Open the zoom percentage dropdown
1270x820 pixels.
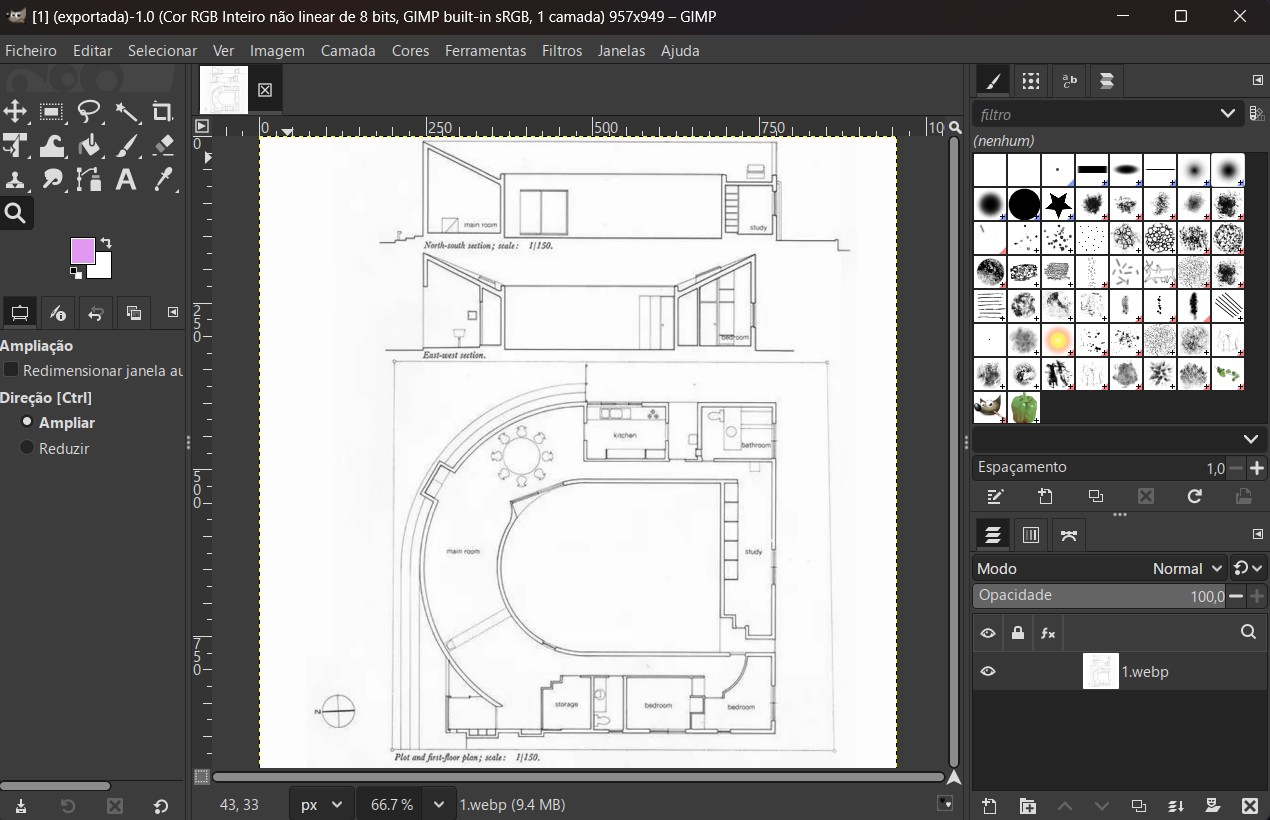click(438, 804)
